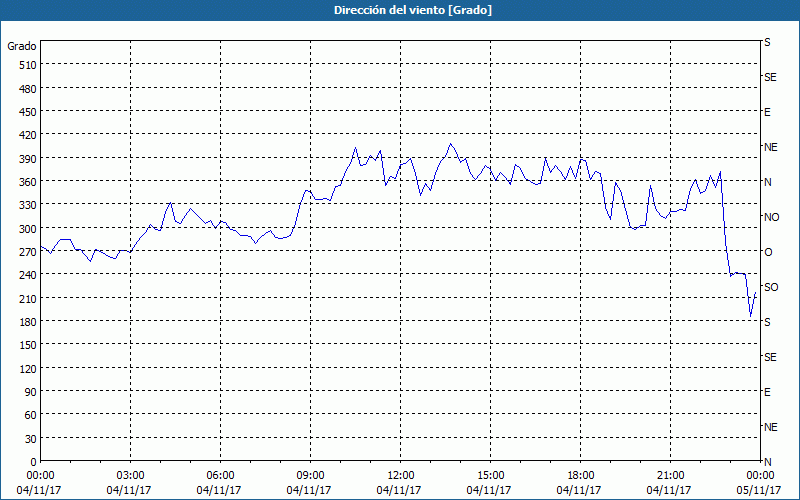Click the 'NE' compass label near 30 level

(771, 427)
